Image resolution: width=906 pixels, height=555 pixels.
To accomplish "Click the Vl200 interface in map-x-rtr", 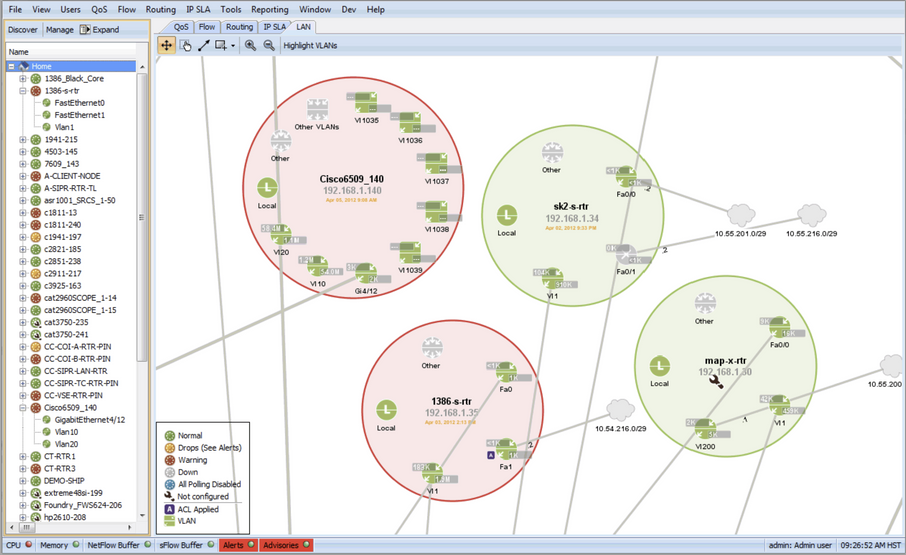I will point(706,429).
